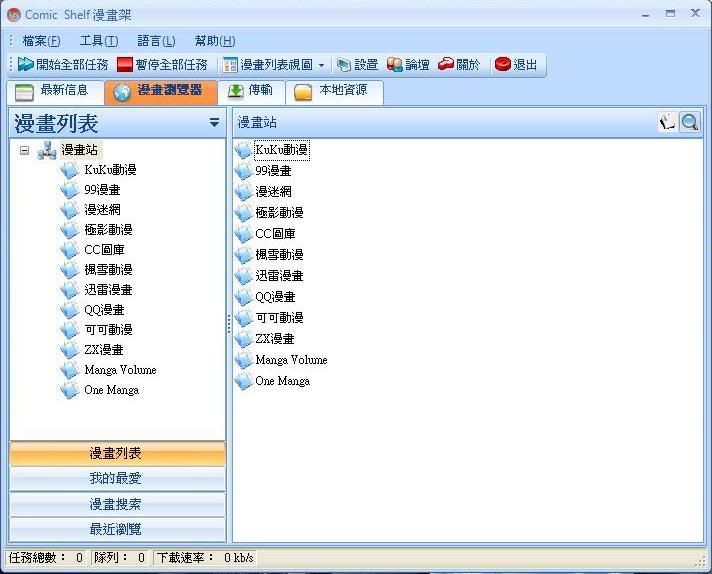Click the red 退出 exit icon
The image size is (712, 574).
(x=502, y=65)
